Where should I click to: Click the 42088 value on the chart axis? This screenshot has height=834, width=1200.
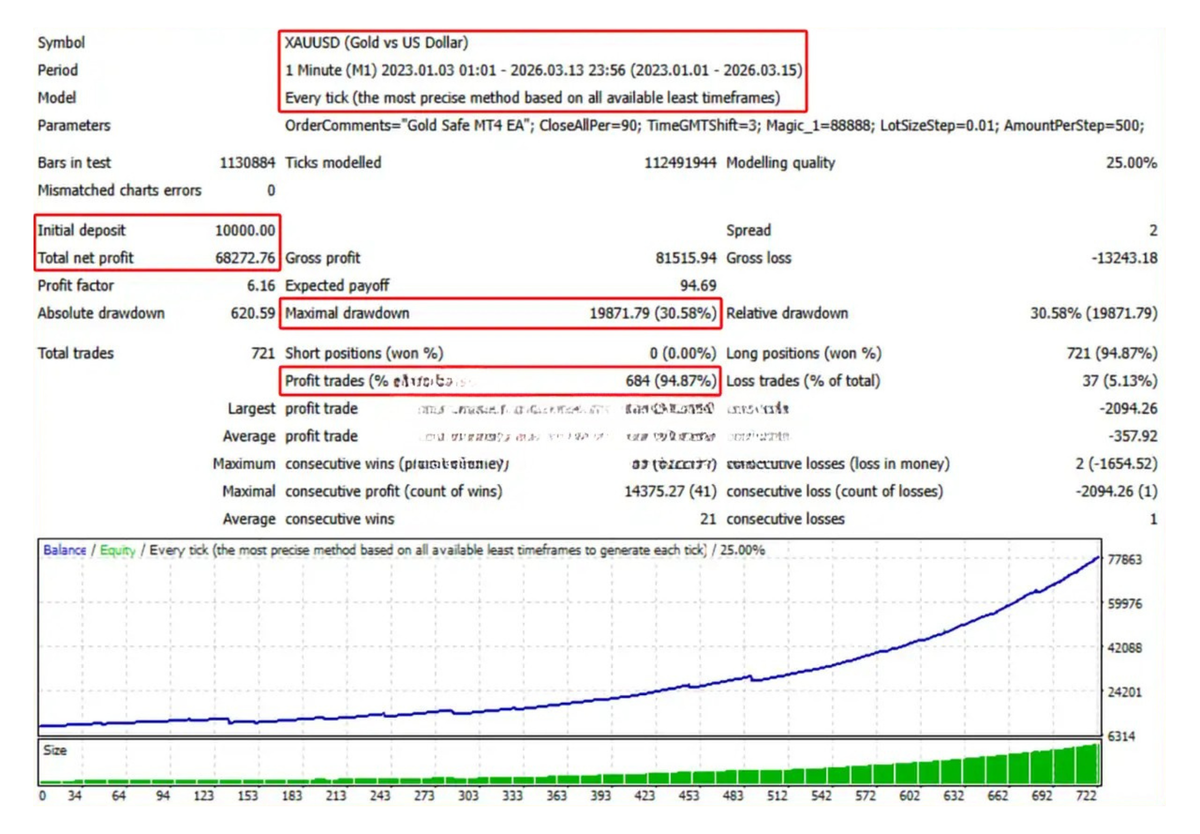click(x=1125, y=648)
